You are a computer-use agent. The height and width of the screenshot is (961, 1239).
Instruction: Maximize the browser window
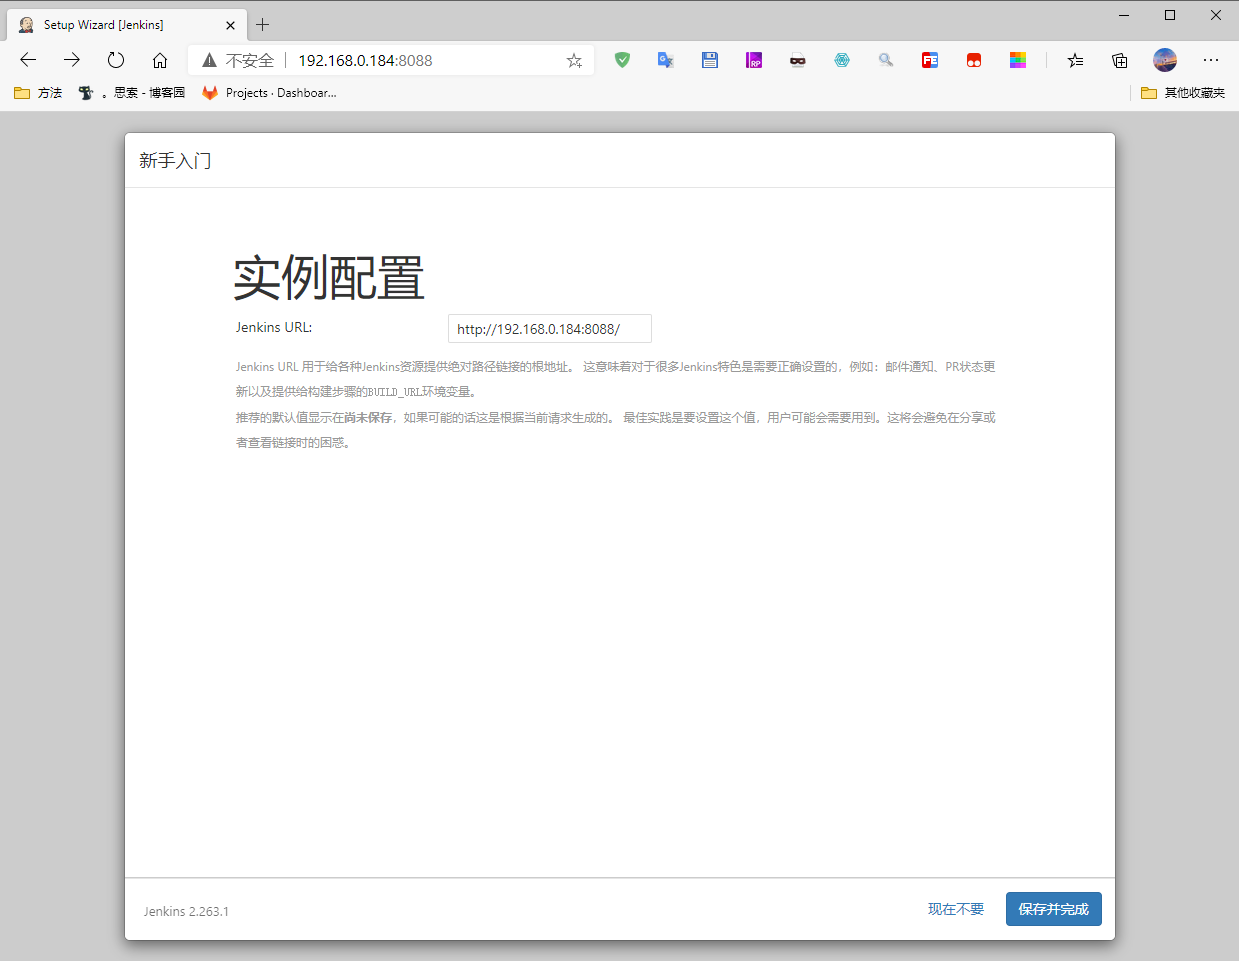click(1170, 15)
